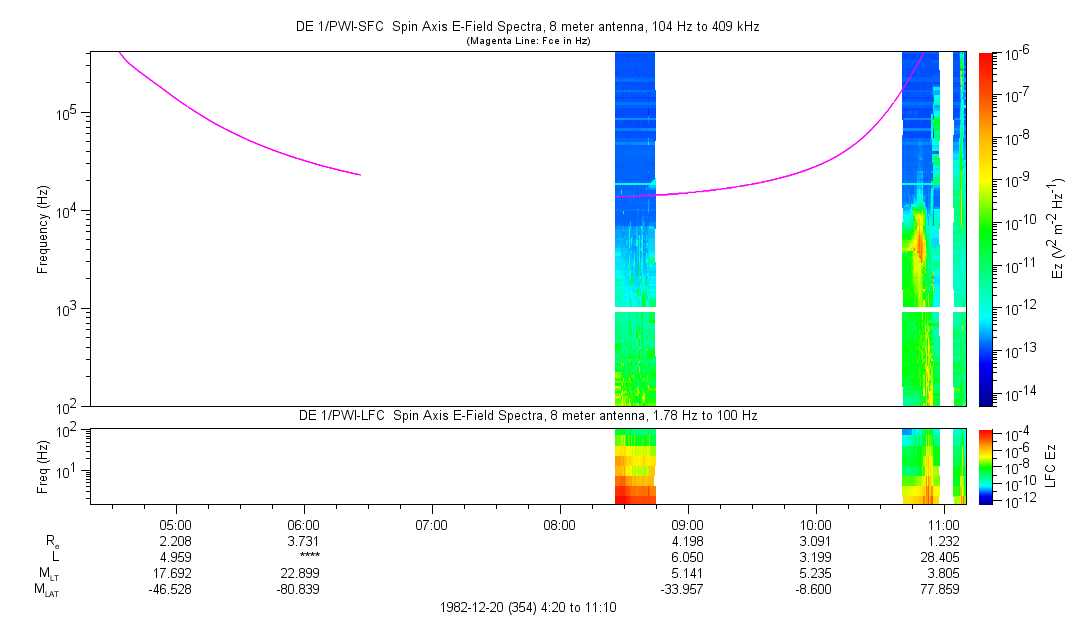
Task: Click the 'Magenta Line: Fce in Hz' subtitle
Action: pyautogui.click(x=528, y=41)
